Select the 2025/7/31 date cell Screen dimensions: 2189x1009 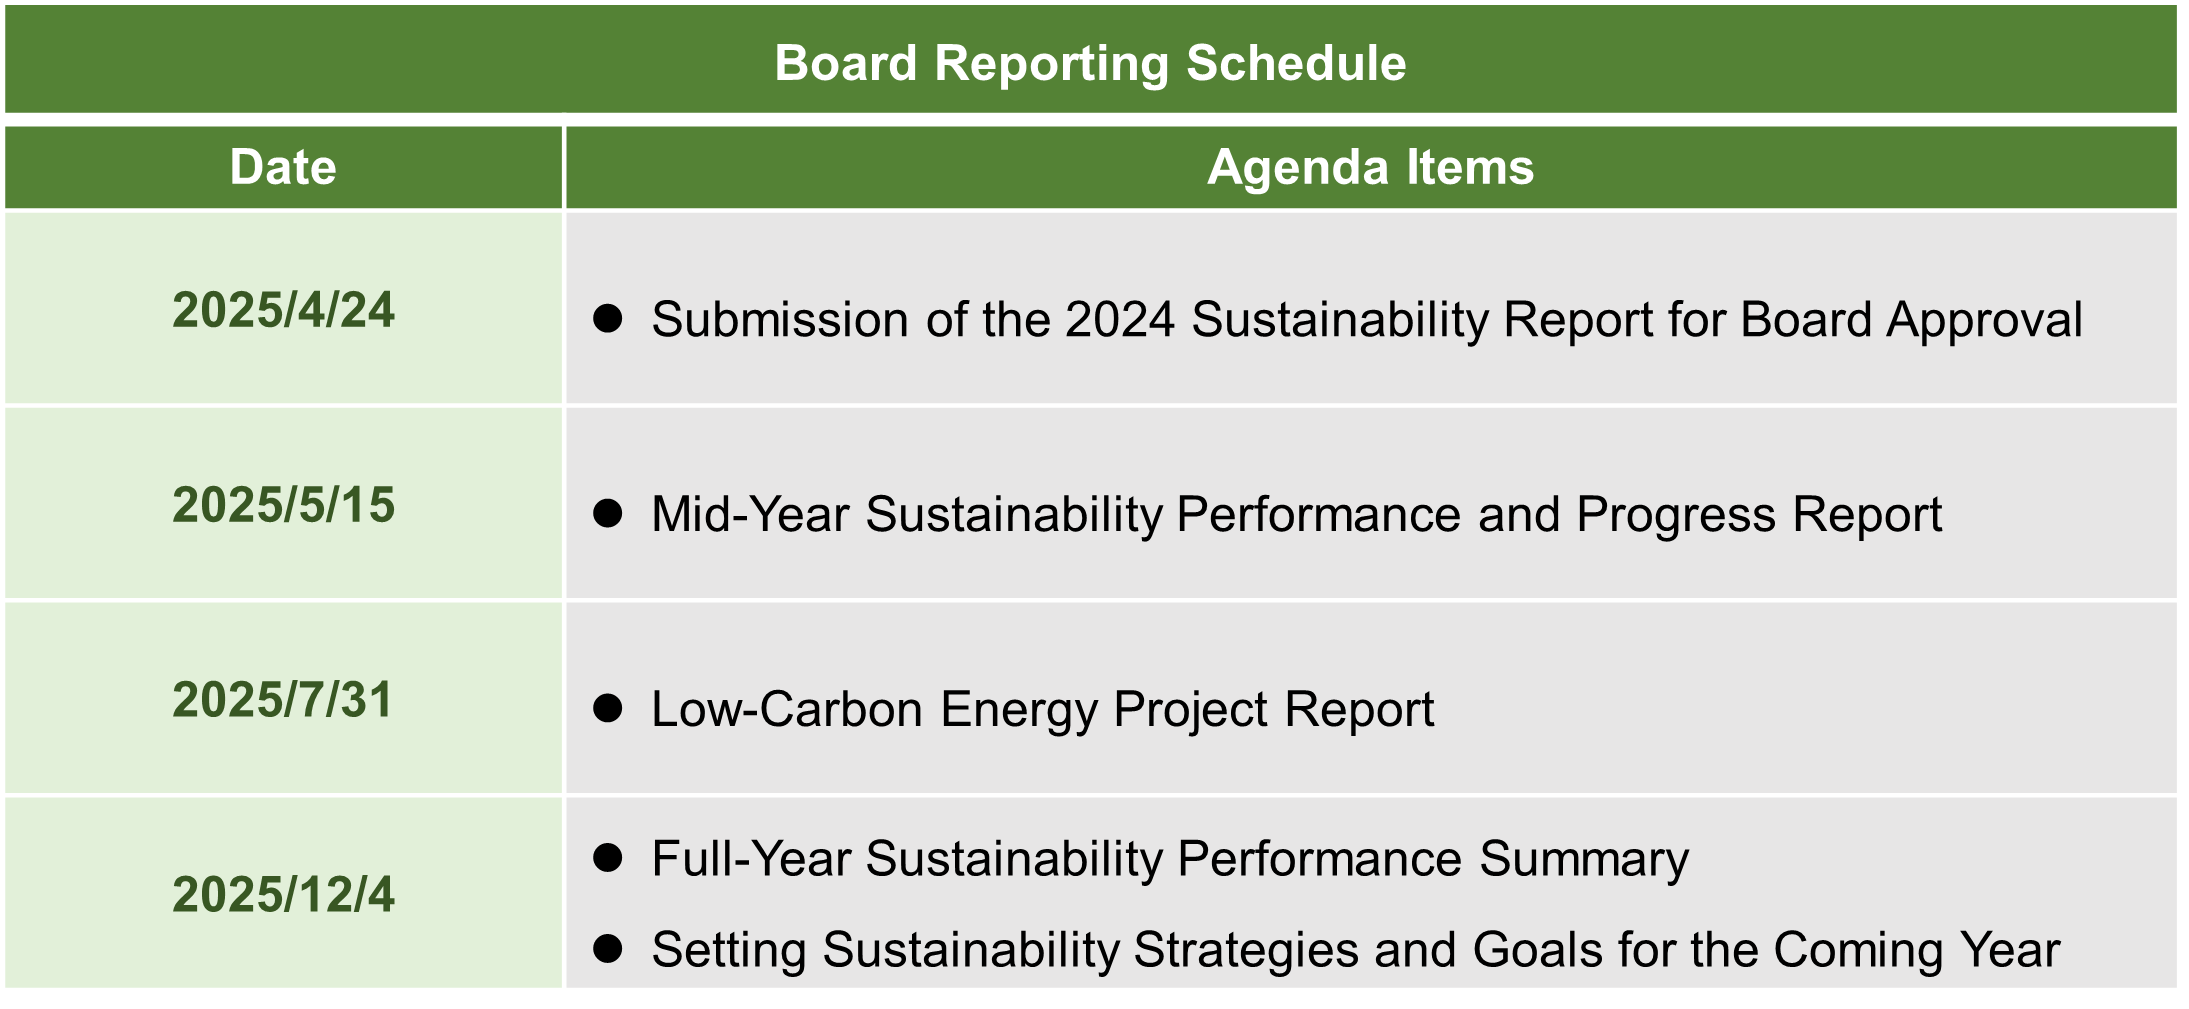[x=283, y=700]
